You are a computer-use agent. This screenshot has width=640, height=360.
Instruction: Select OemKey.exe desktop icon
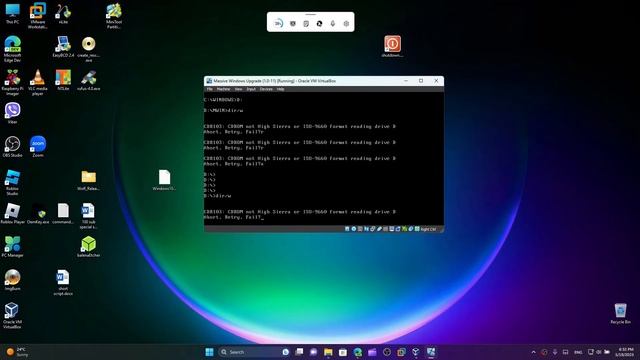[38, 214]
